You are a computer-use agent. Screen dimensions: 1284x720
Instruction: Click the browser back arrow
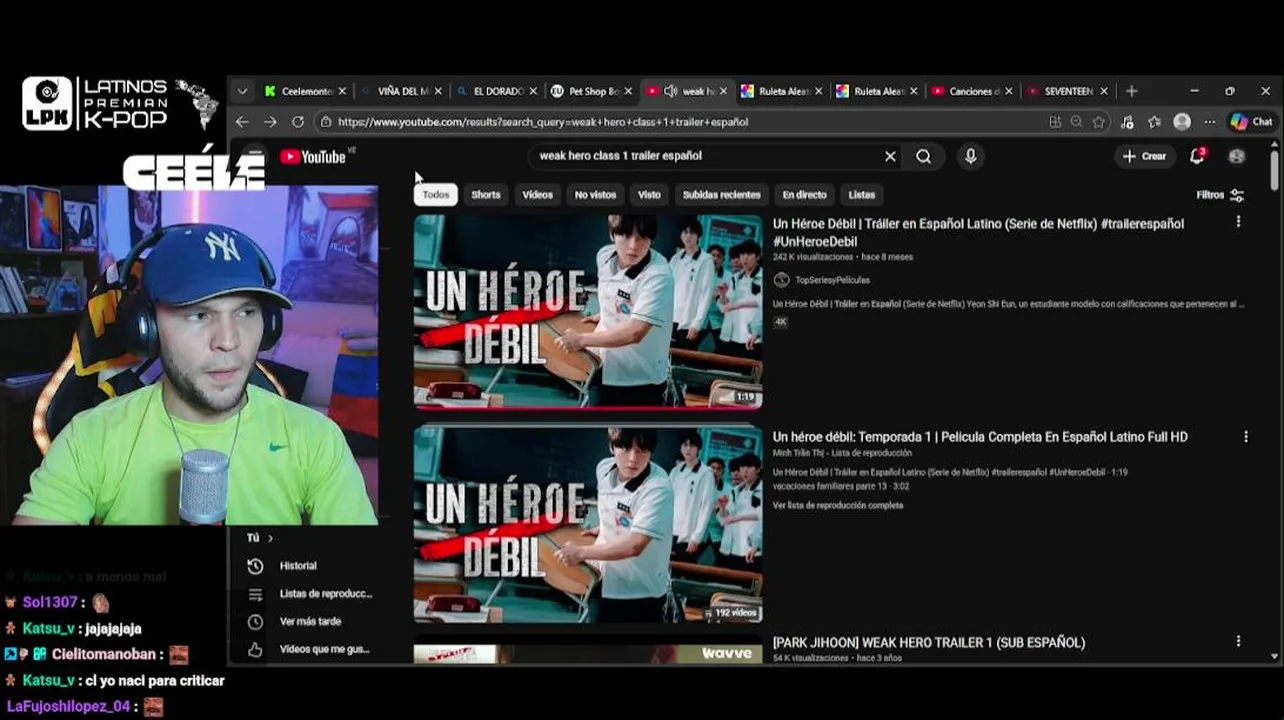coord(242,122)
